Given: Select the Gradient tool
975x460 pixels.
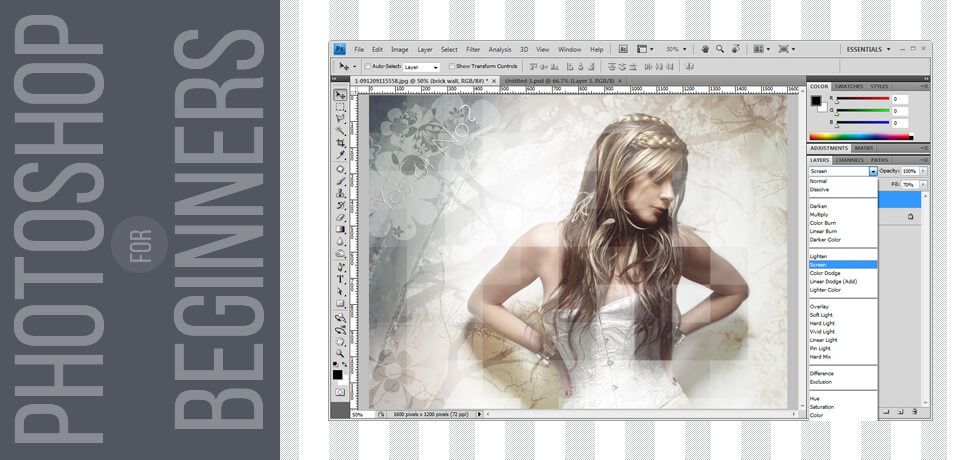Looking at the screenshot, I should pyautogui.click(x=340, y=229).
